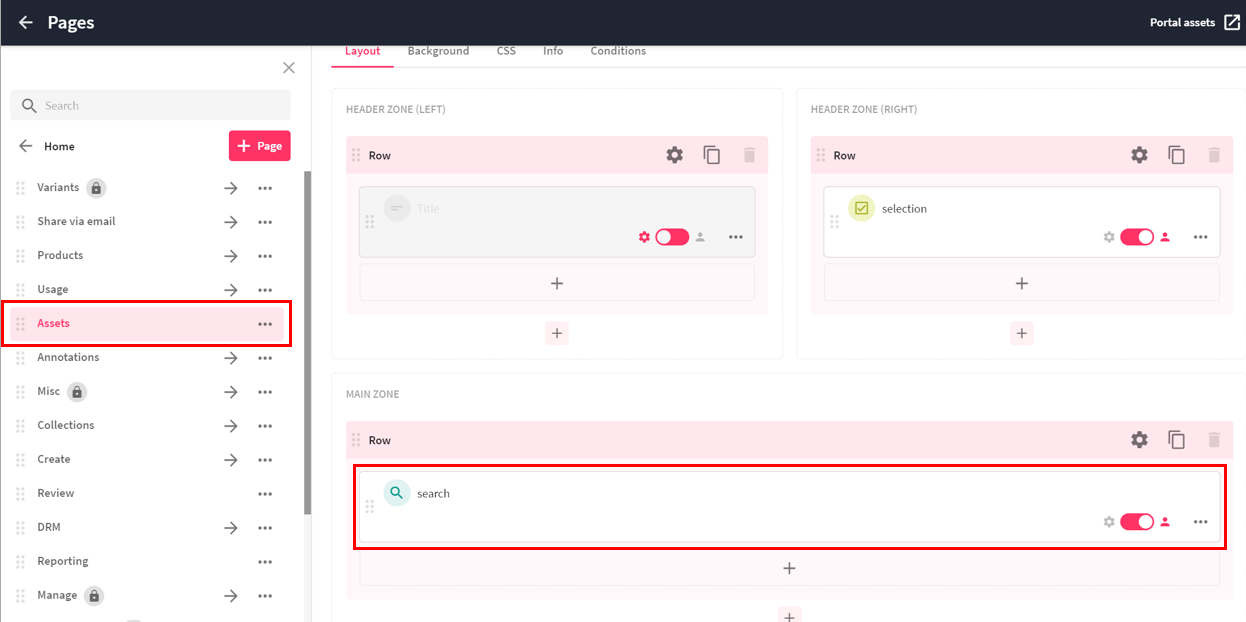This screenshot has height=622, width=1246.
Task: Open the Variants more options menu
Action: pos(265,188)
